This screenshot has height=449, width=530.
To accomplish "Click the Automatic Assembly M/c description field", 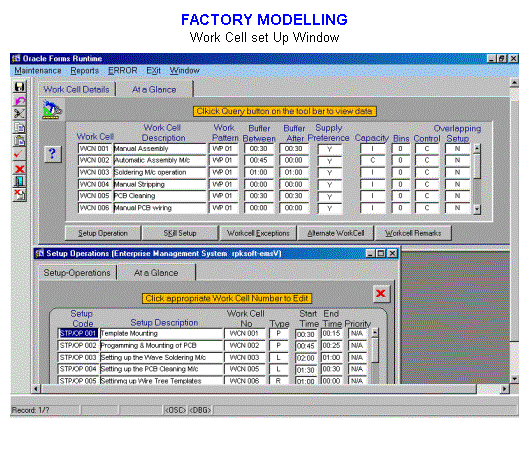I will coord(160,160).
